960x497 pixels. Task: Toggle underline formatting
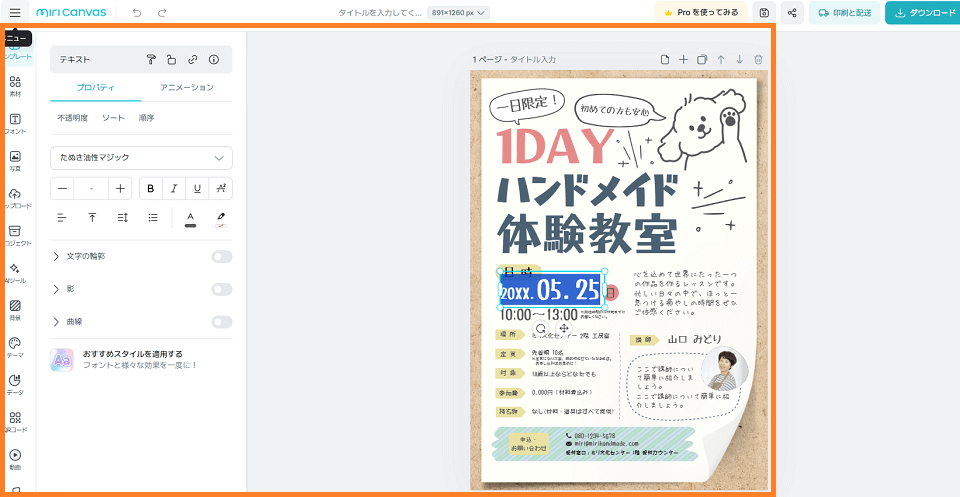pyautogui.click(x=197, y=189)
